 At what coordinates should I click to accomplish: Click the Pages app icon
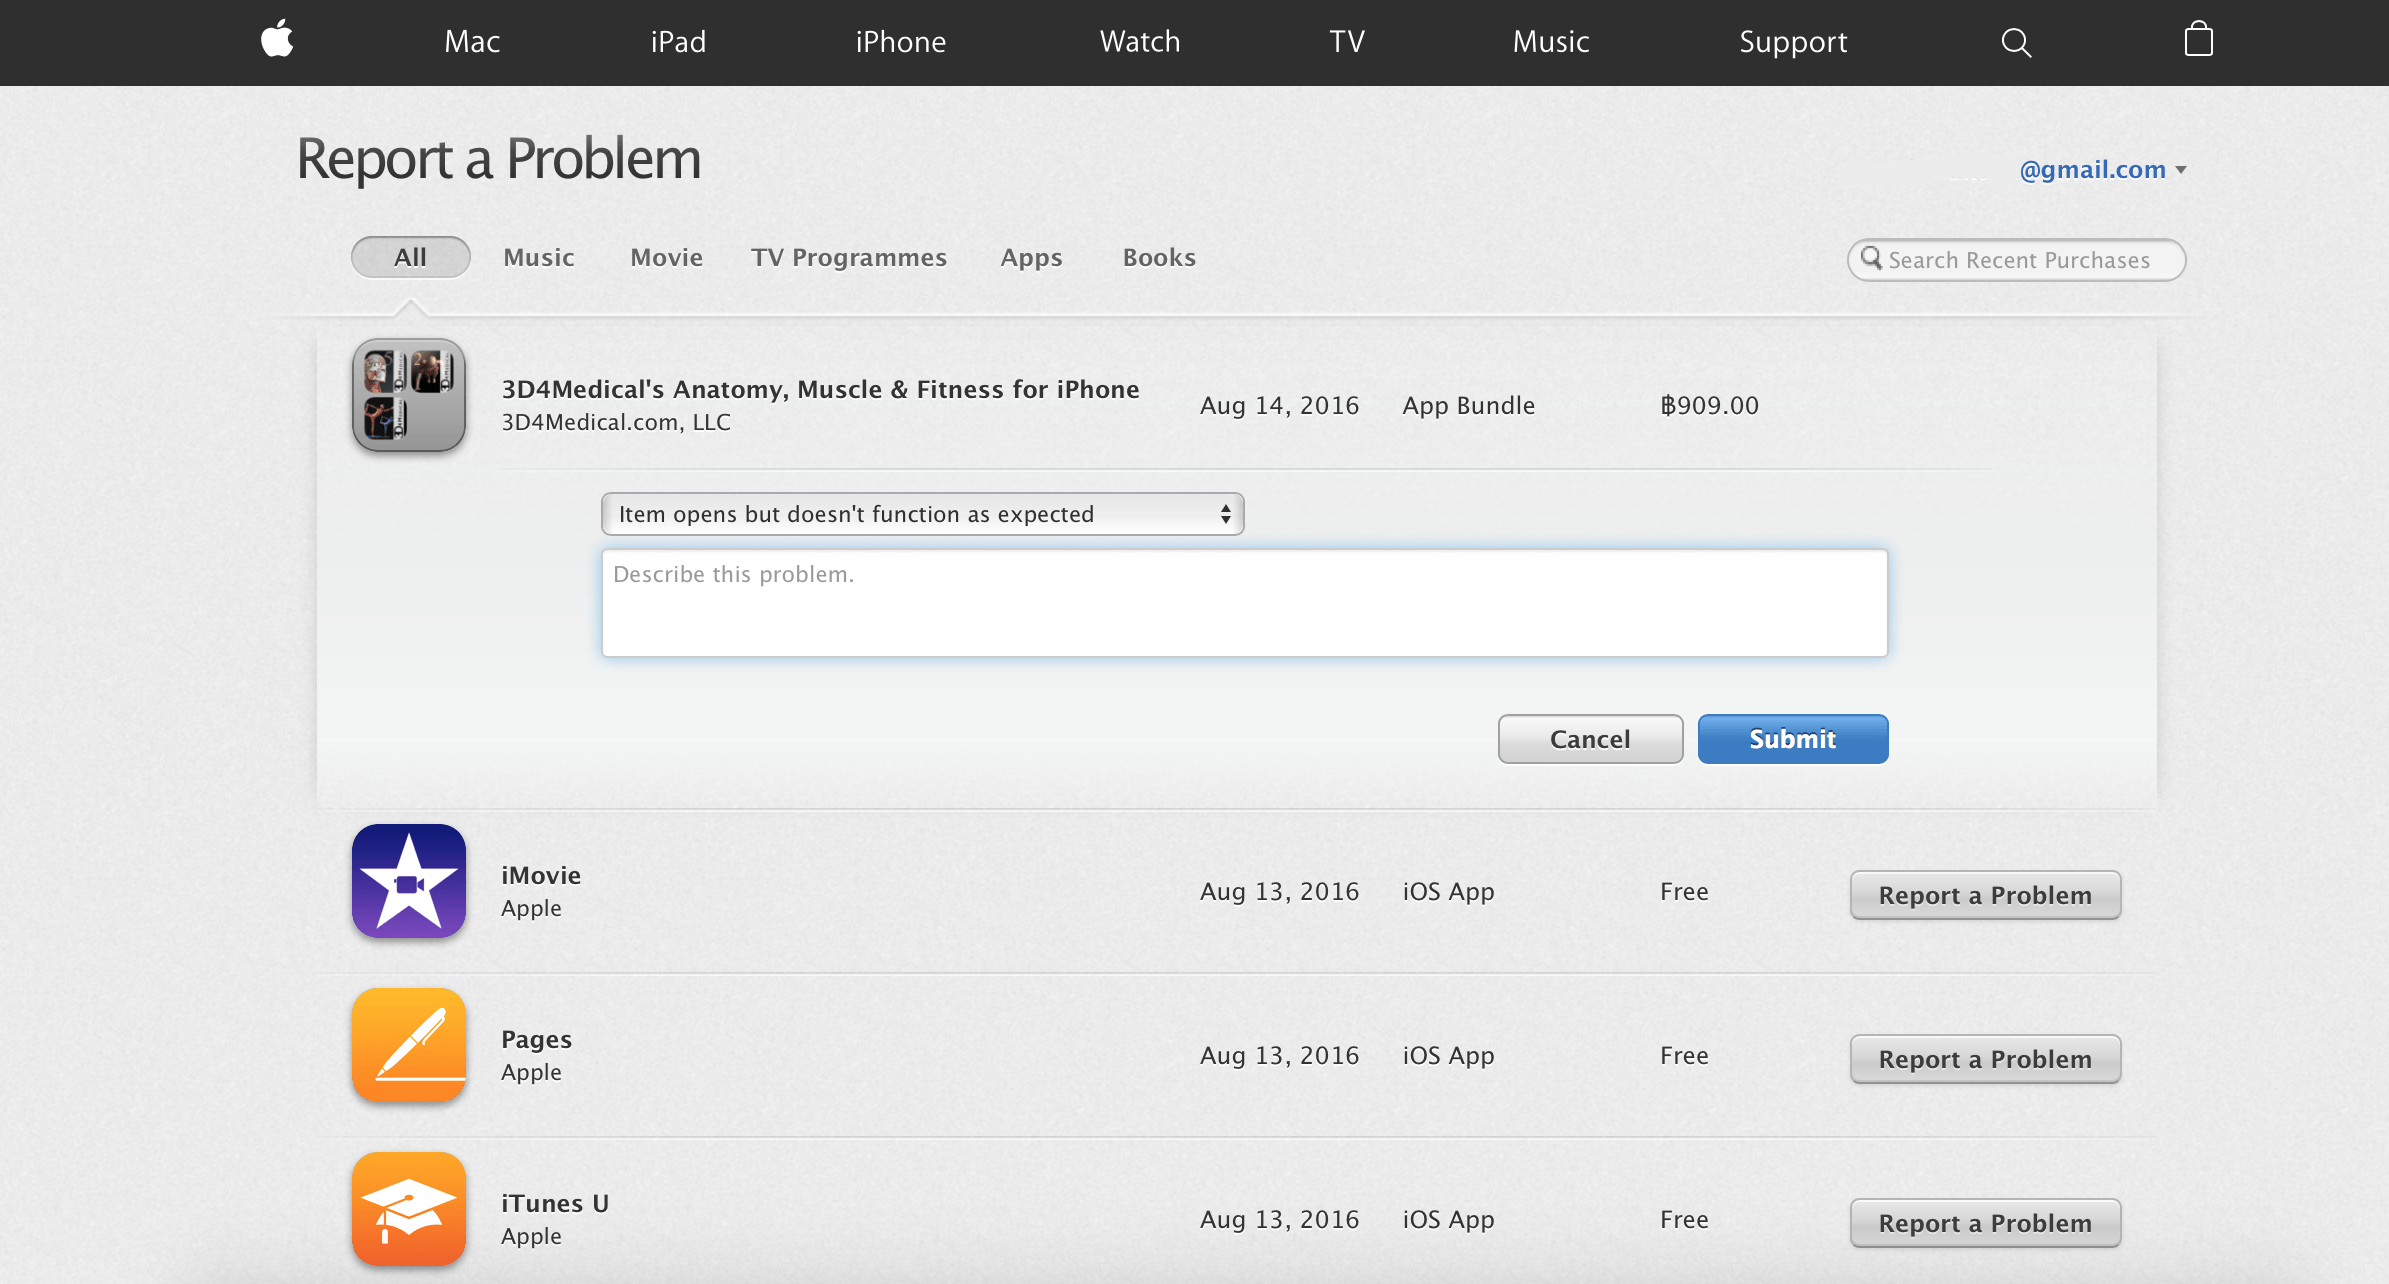point(409,1045)
